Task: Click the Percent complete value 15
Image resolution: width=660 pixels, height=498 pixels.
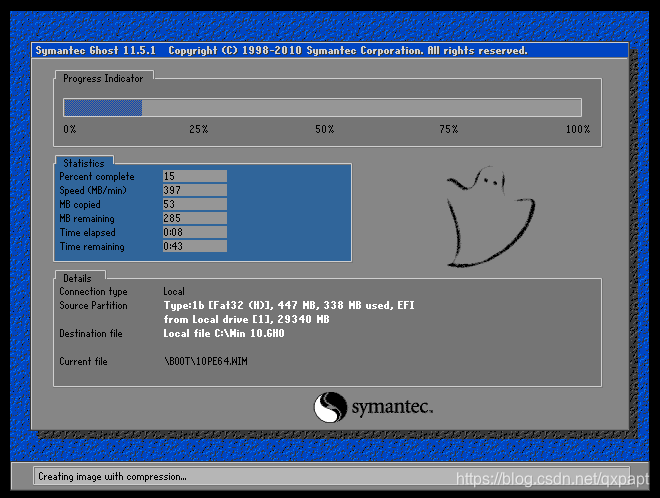Action: (195, 176)
